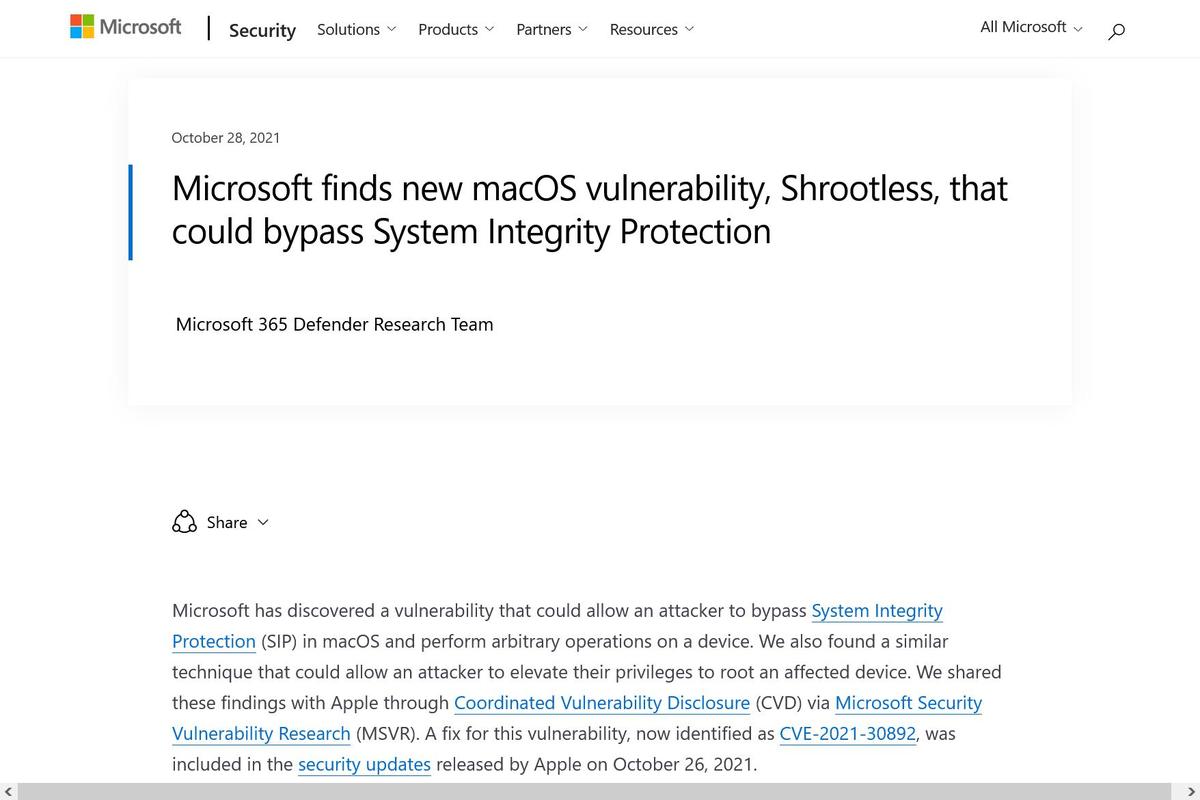The width and height of the screenshot is (1200, 800).
Task: Click the Shrootless article headline
Action: (x=590, y=209)
